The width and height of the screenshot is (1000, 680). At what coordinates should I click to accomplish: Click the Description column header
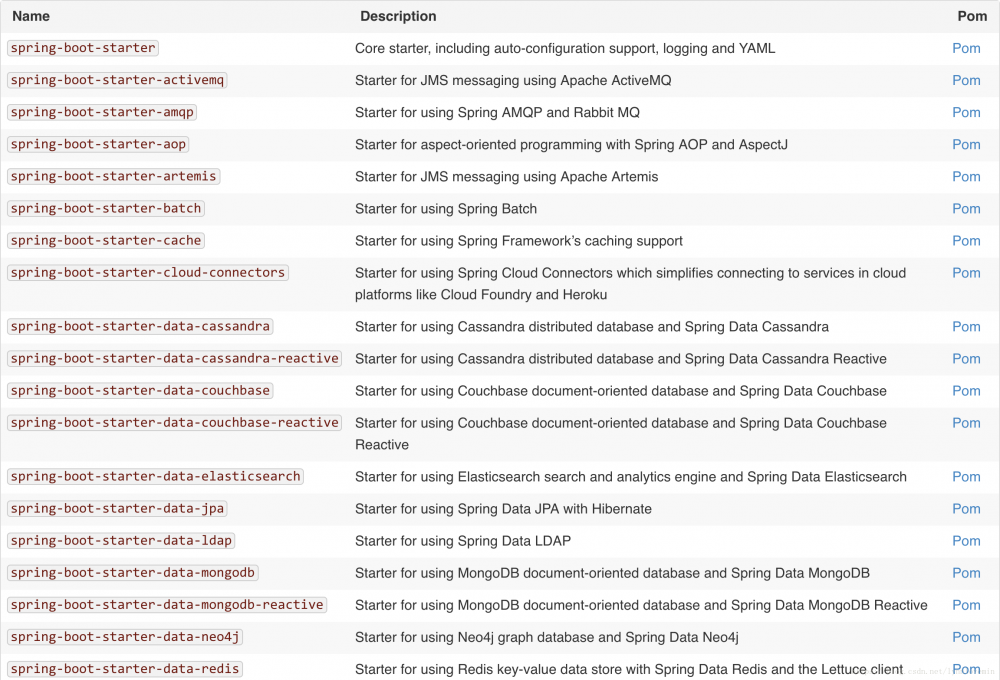[x=398, y=16]
